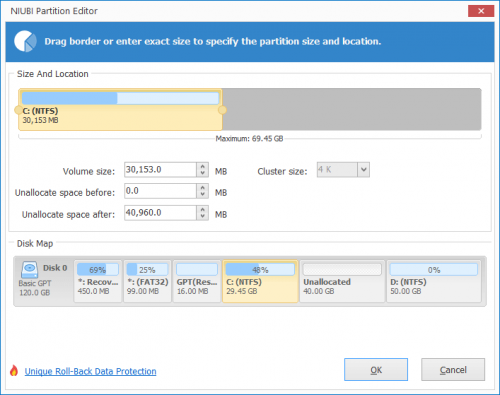Click the Unallocate space before field
The height and width of the screenshot is (395, 500).
click(x=160, y=191)
